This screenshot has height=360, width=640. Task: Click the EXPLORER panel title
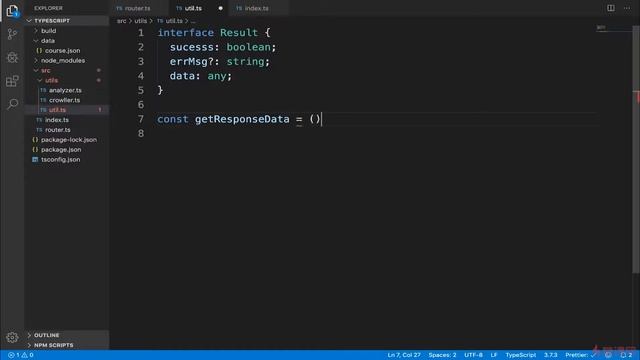coord(48,8)
